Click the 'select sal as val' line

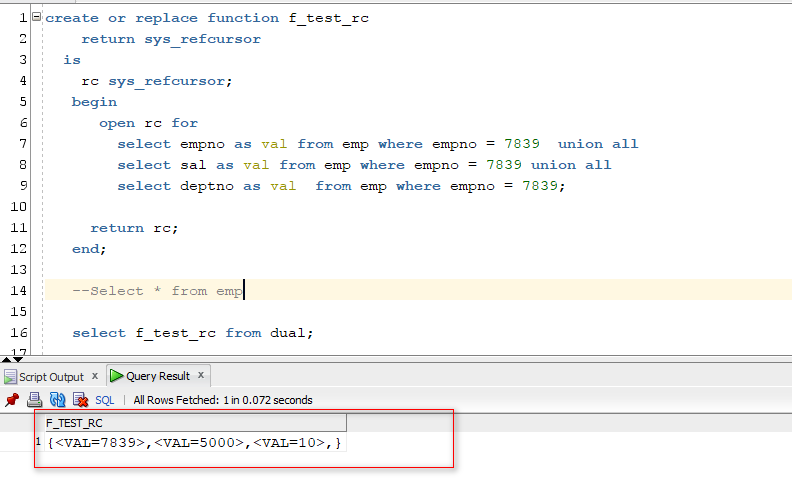[364, 165]
